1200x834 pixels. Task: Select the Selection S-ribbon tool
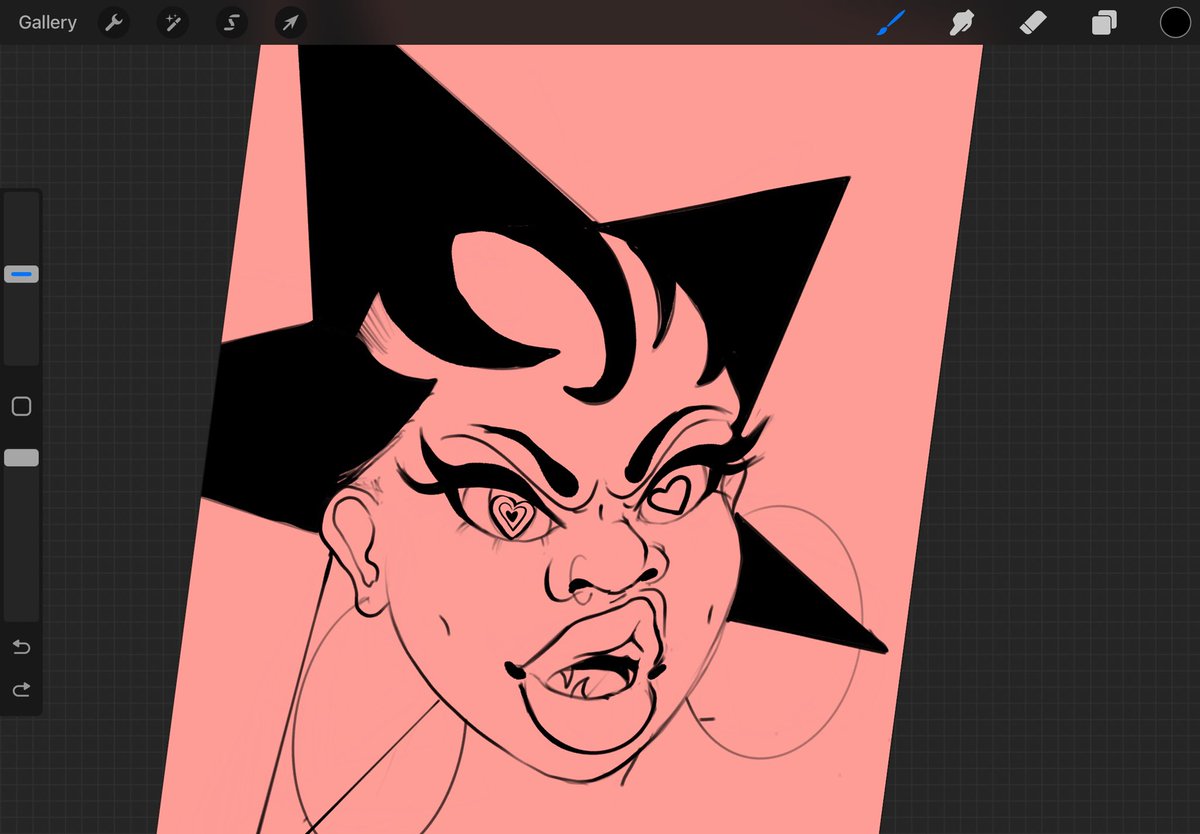pyautogui.click(x=232, y=23)
